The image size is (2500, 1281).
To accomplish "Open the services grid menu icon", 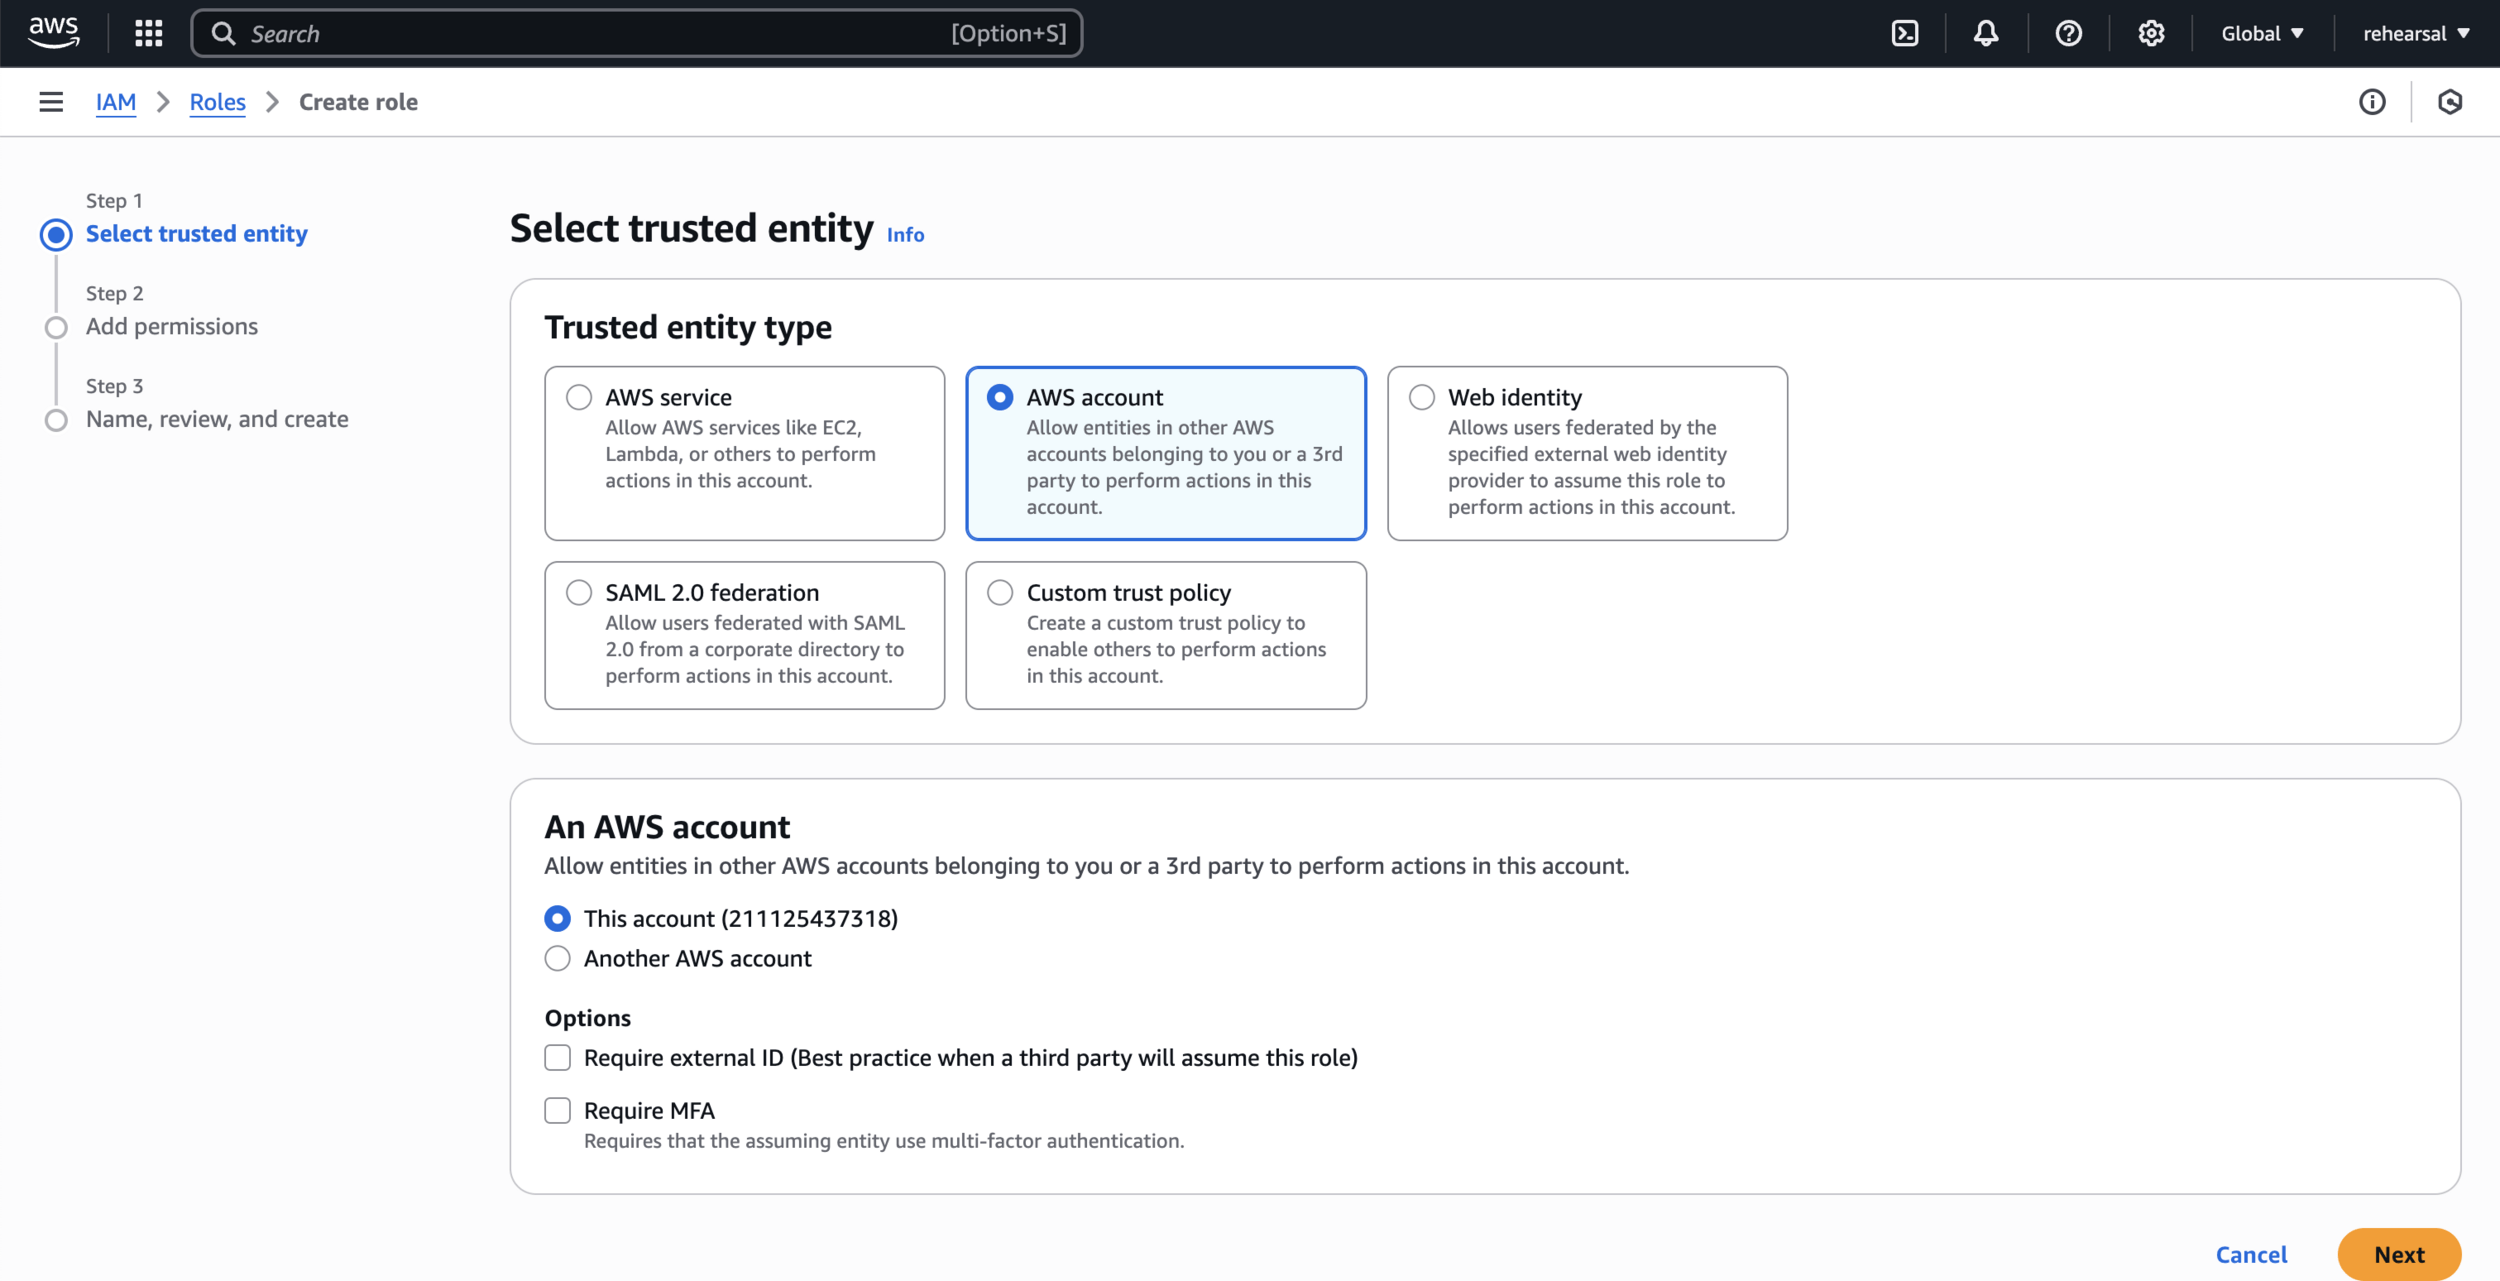I will coord(148,33).
